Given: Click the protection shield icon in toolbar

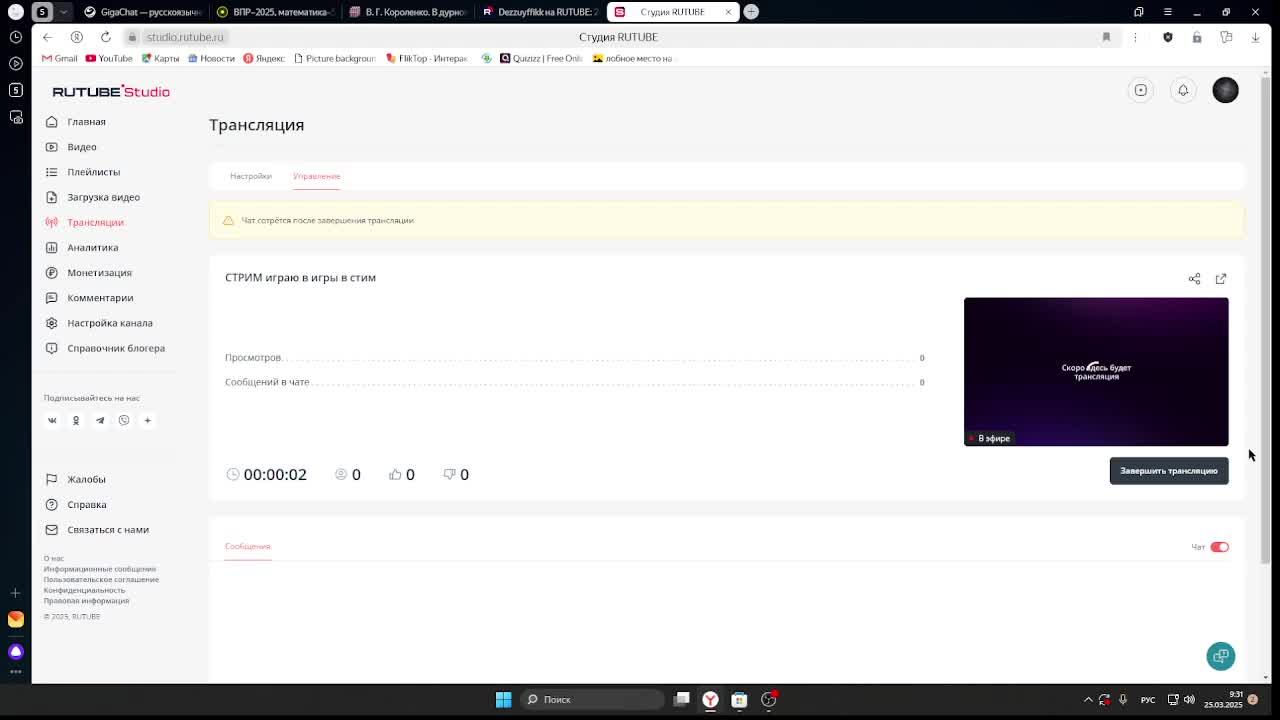Looking at the screenshot, I should [x=1168, y=37].
